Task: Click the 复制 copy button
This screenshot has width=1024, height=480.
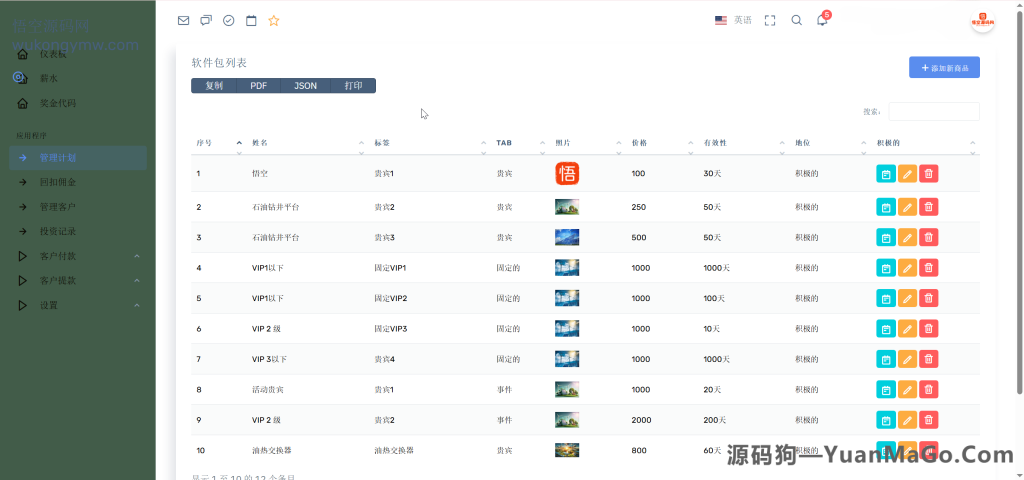Action: click(214, 86)
